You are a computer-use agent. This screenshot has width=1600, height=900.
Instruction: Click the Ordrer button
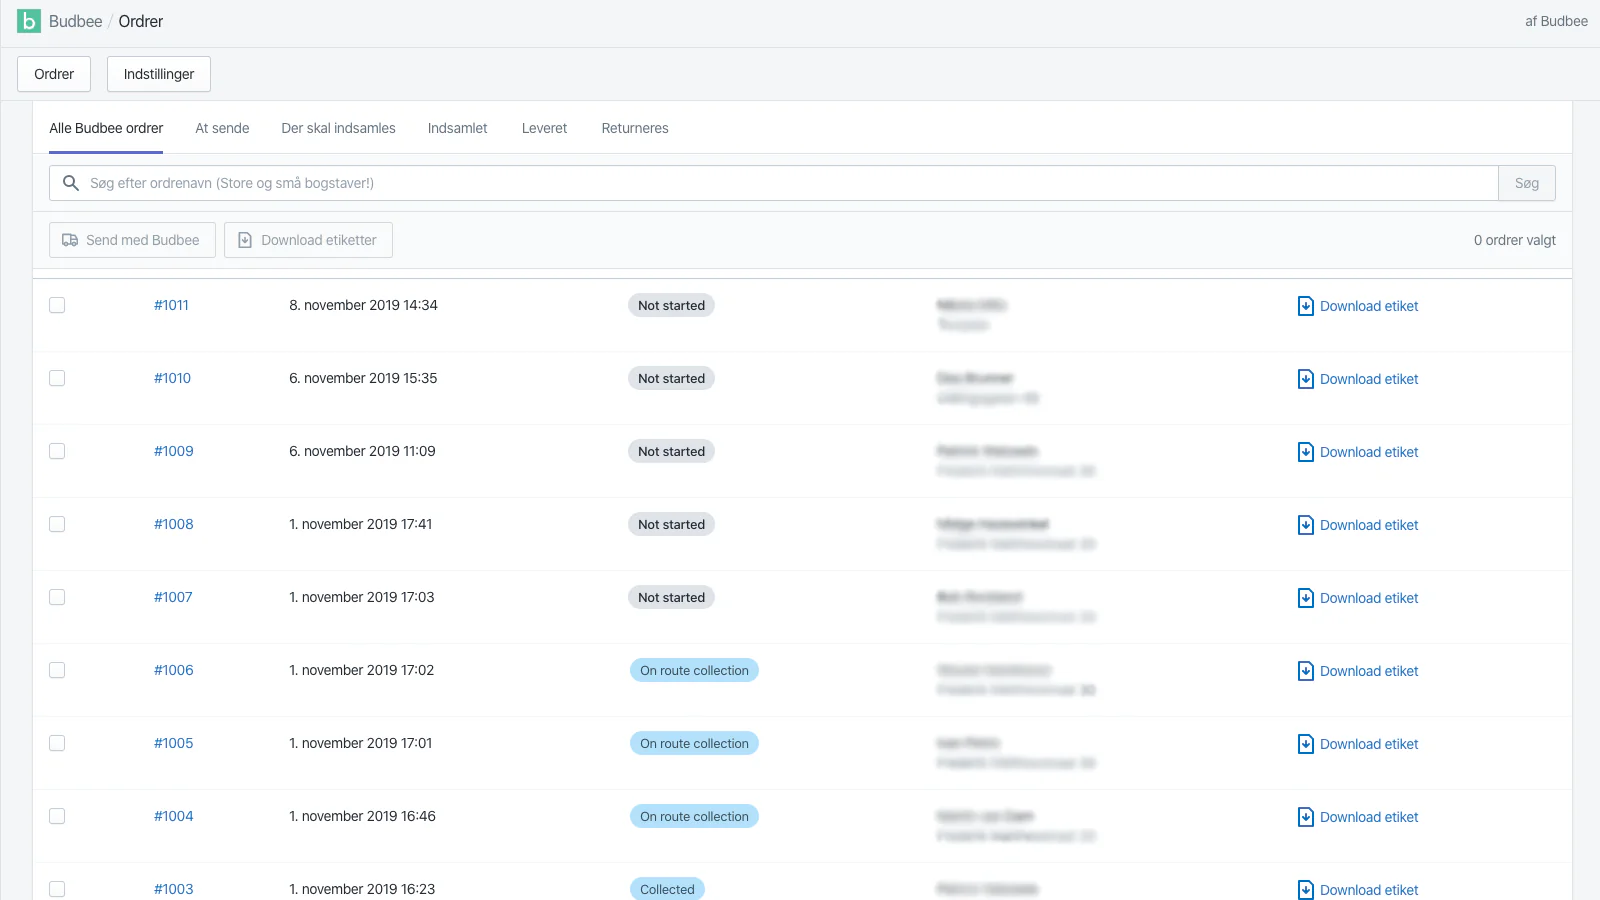54,74
